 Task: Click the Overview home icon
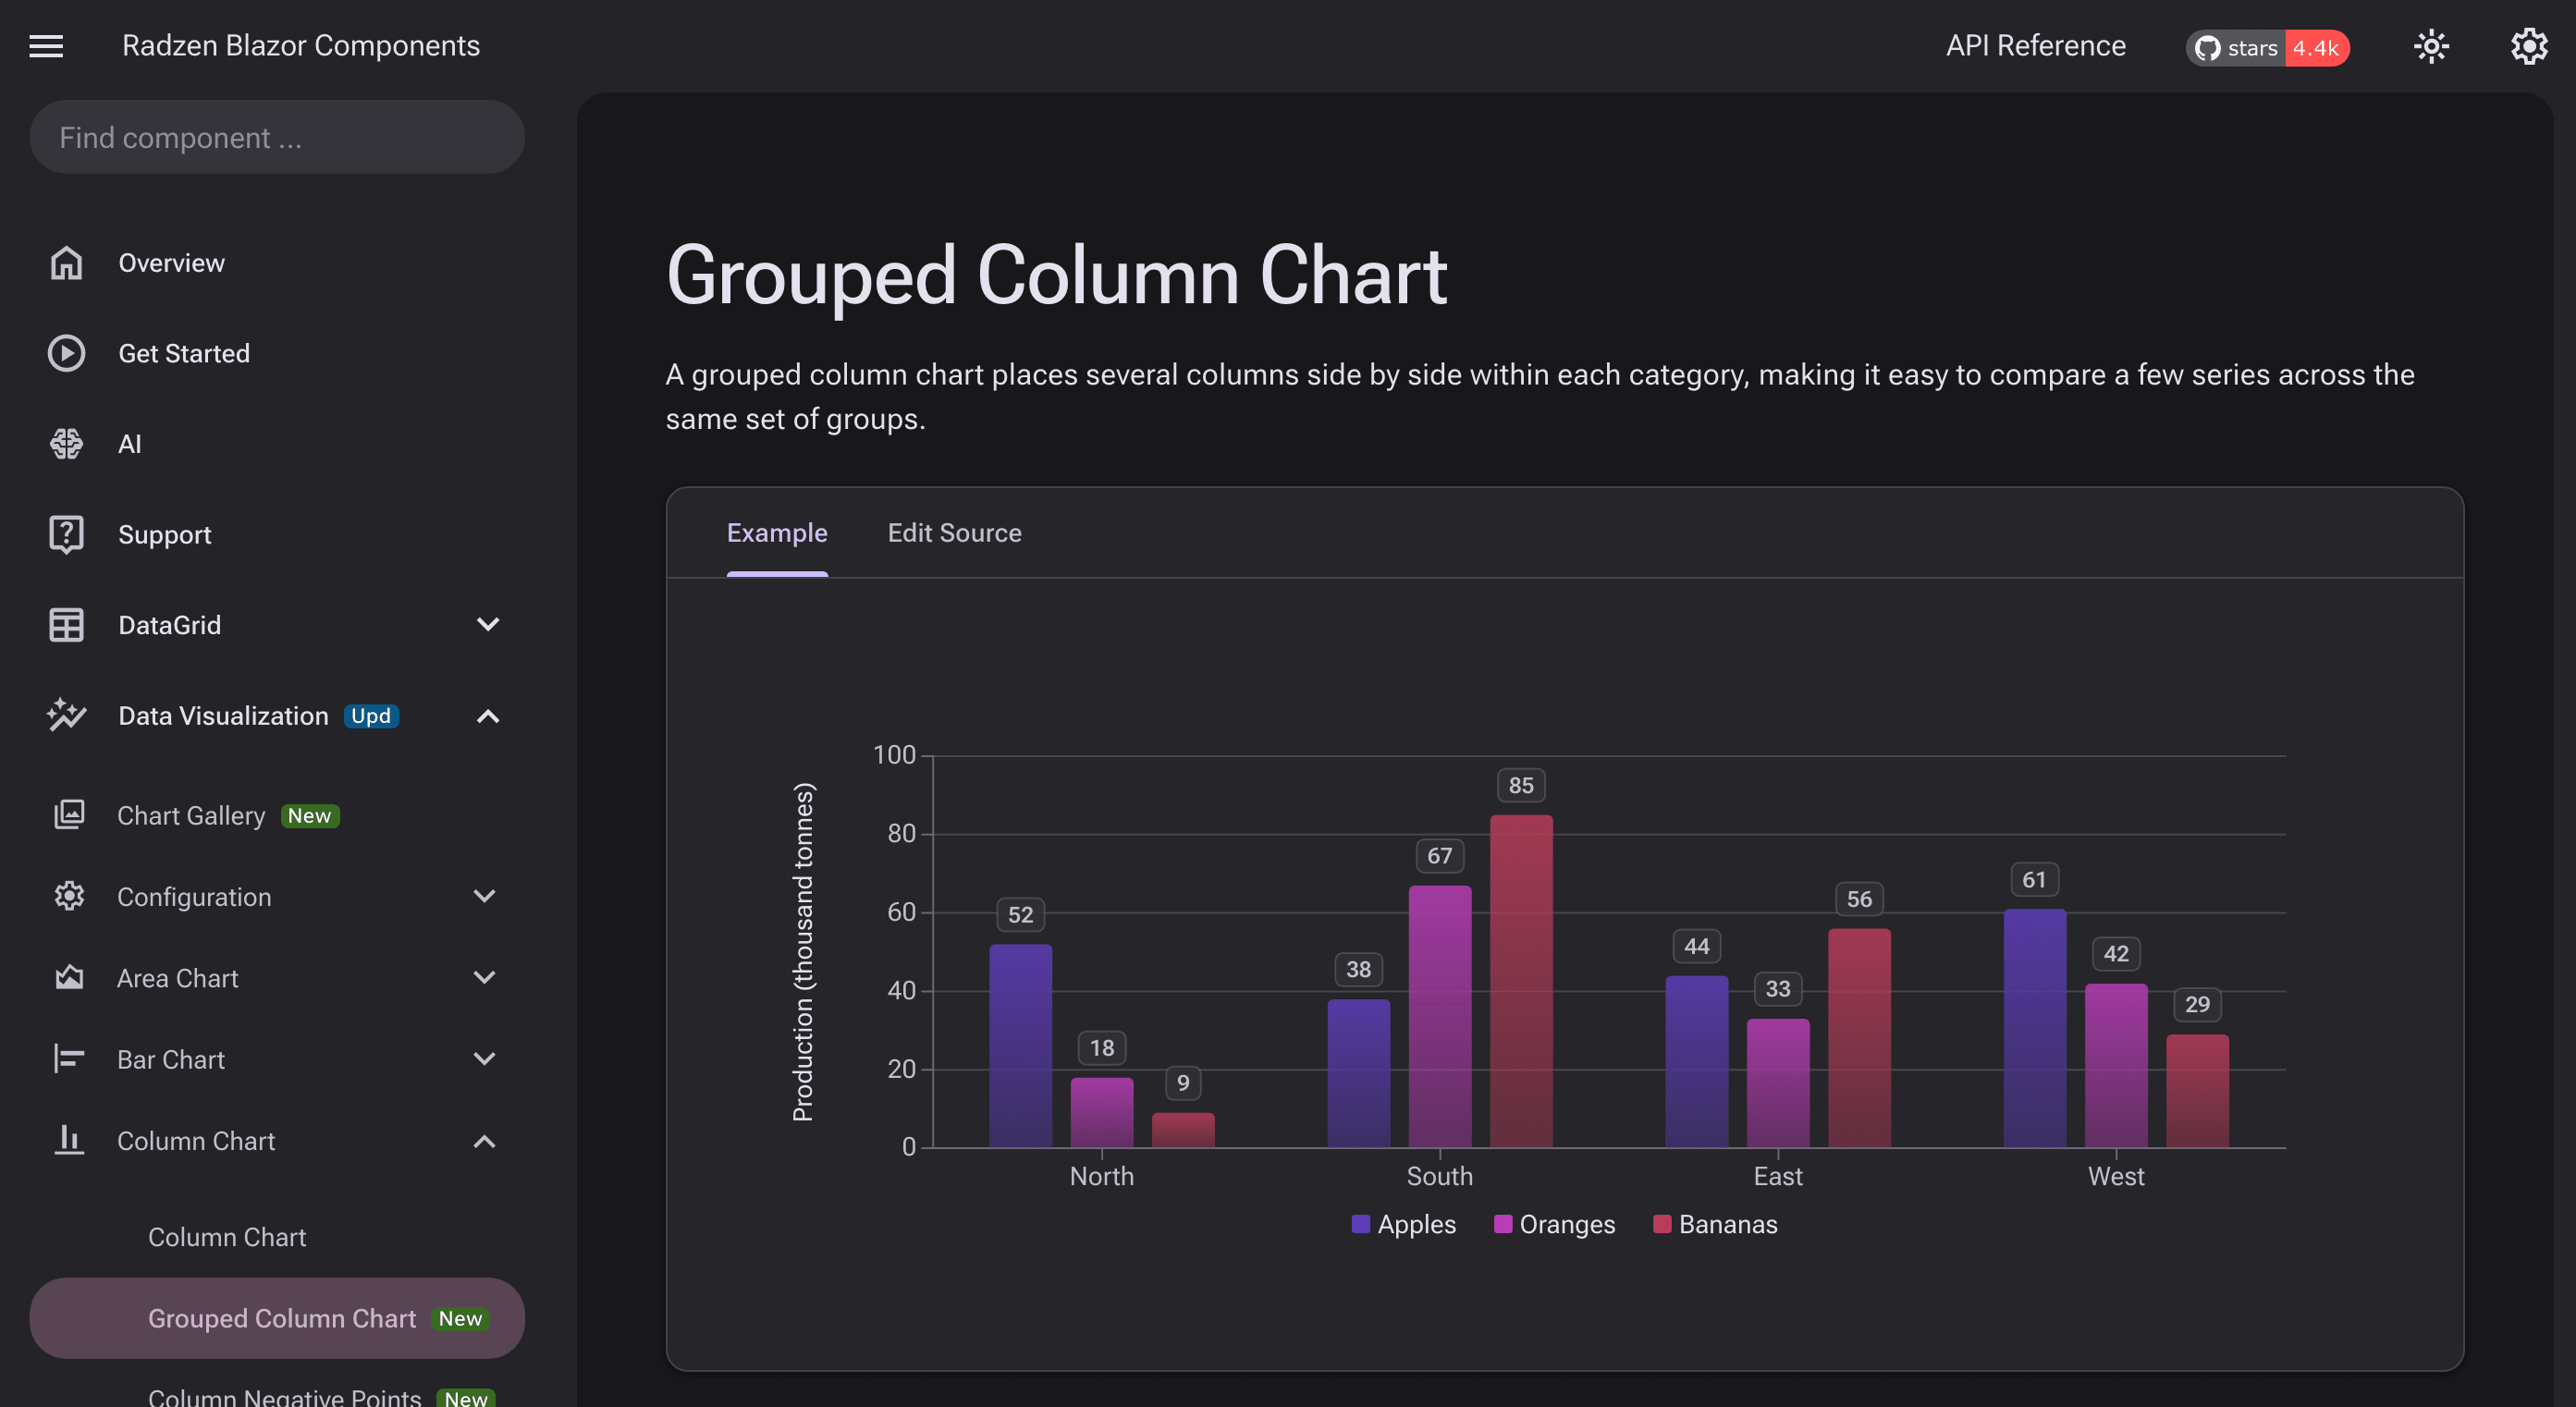(x=67, y=263)
